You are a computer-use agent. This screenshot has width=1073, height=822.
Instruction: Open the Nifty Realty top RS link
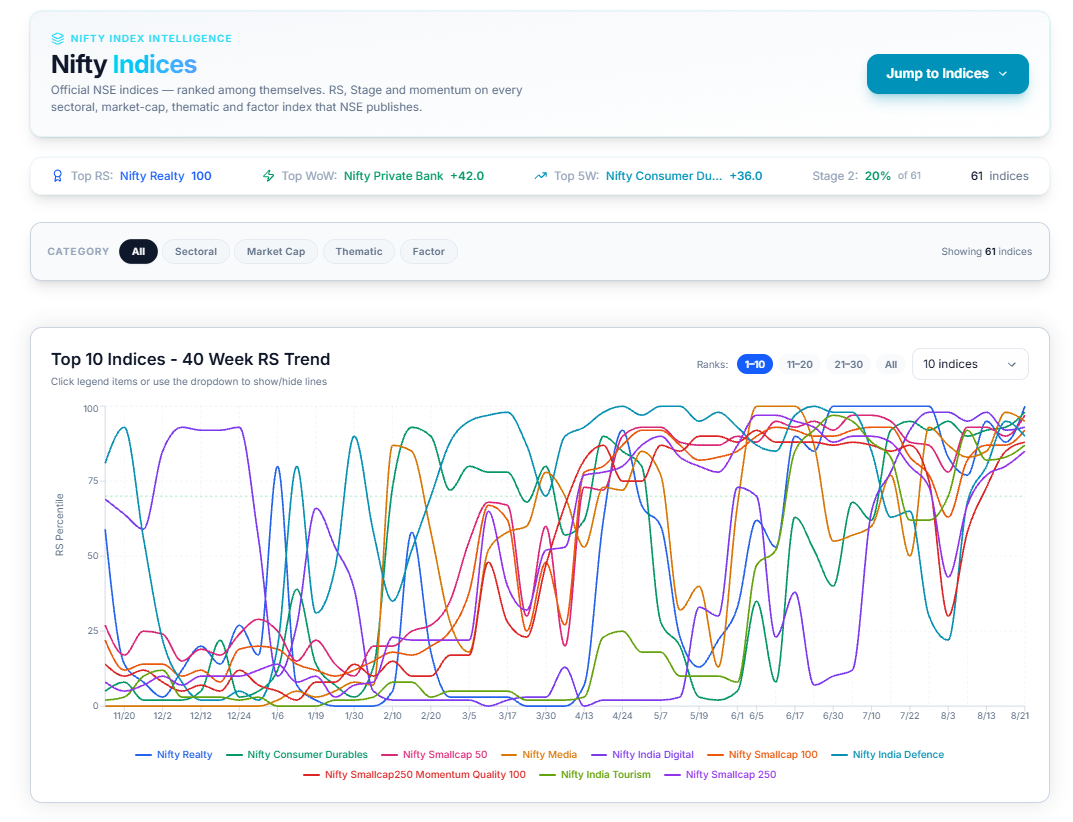[152, 176]
